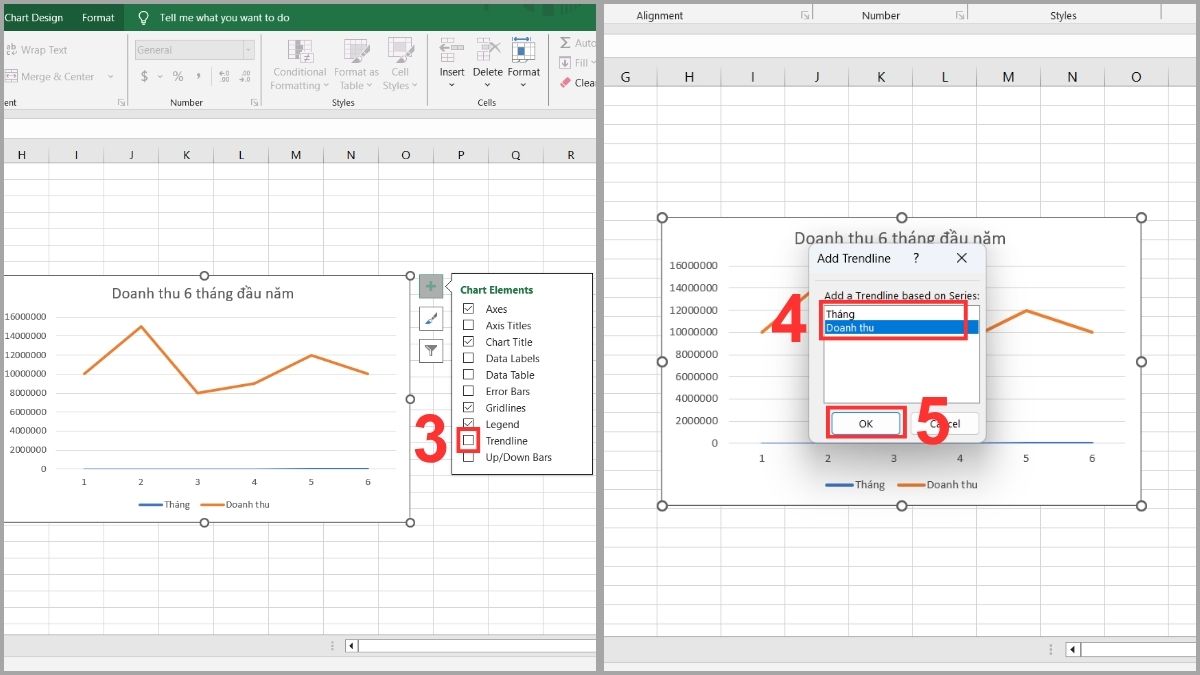Click the Increase Decimal icon
The width and height of the screenshot is (1200, 675).
(x=224, y=77)
